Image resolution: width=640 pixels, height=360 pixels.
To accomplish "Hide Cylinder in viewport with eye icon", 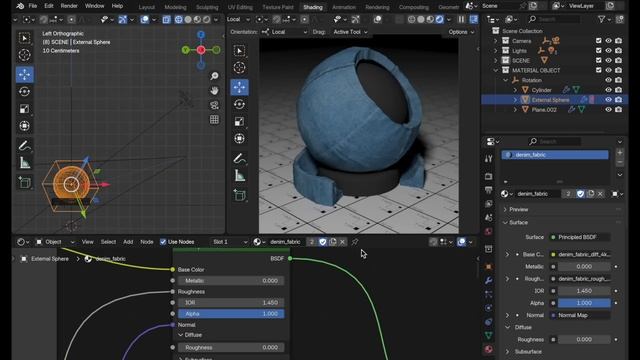I will (x=608, y=90).
